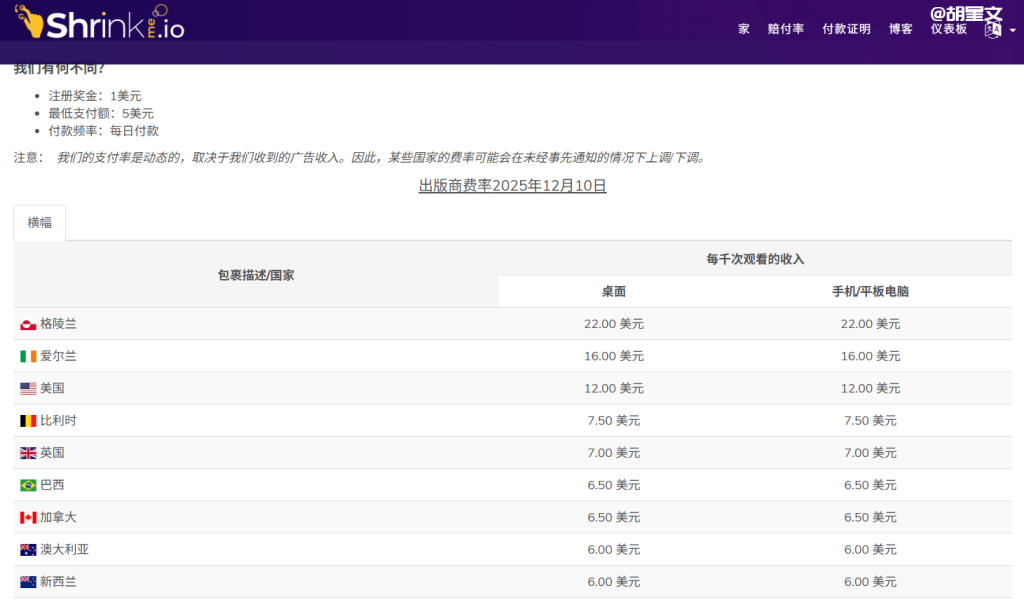This screenshot has height=600, width=1024.
Task: Go to the 博客 section
Action: pyautogui.click(x=902, y=29)
